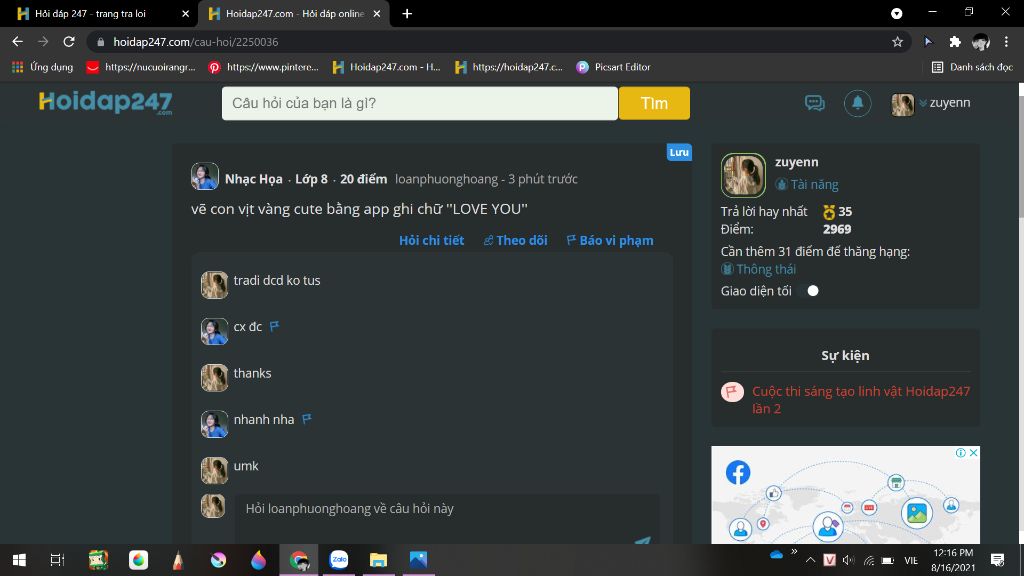The image size is (1024, 576).
Task: Open the Windows Start menu
Action: pyautogui.click(x=19, y=560)
